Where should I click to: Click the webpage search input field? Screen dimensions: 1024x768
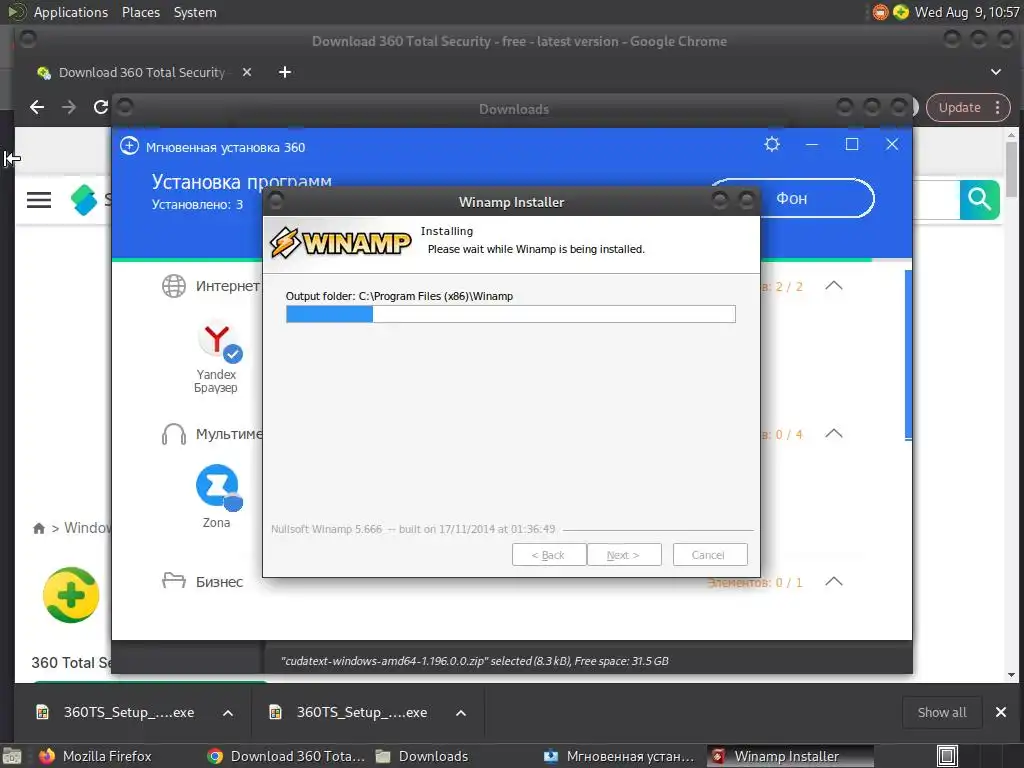point(935,199)
